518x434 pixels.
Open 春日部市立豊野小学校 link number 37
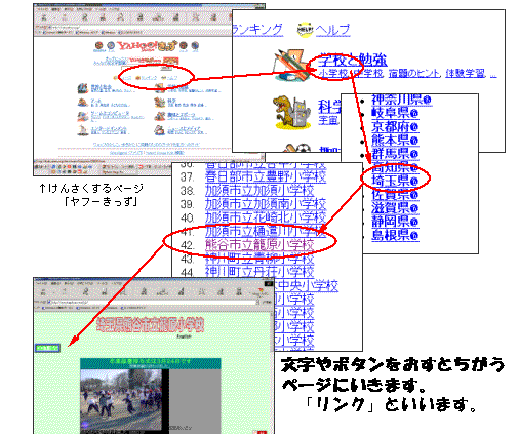(x=265, y=177)
